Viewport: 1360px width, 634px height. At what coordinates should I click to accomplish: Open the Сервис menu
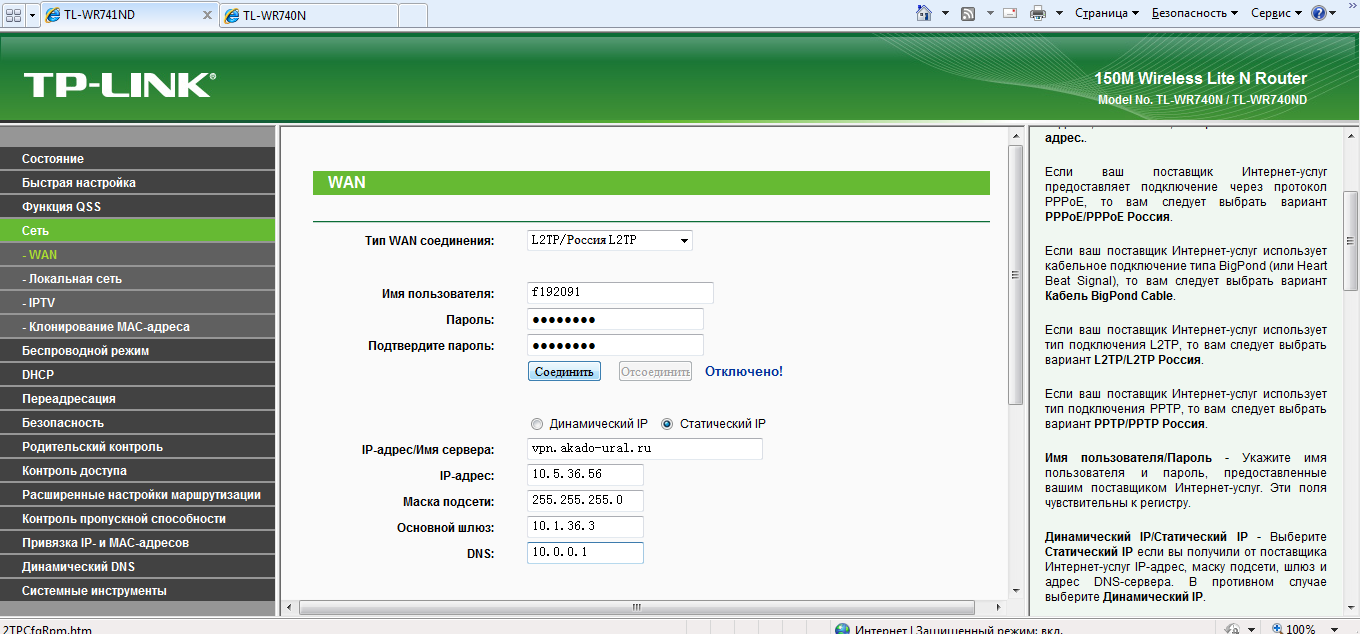coord(1276,13)
